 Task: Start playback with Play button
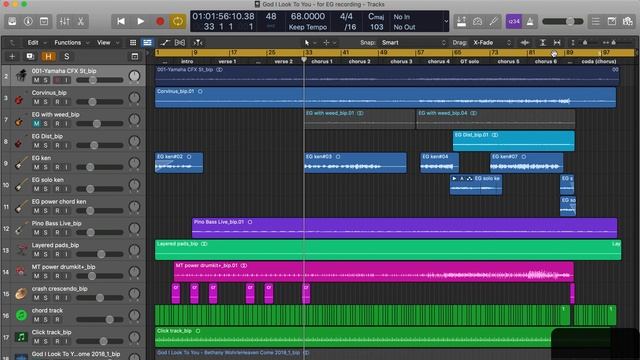[x=140, y=21]
